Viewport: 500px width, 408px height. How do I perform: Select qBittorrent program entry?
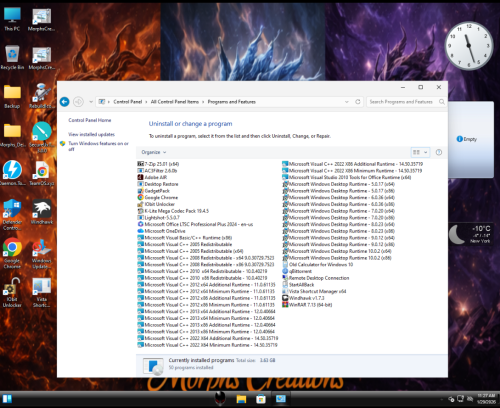pyautogui.click(x=297, y=271)
